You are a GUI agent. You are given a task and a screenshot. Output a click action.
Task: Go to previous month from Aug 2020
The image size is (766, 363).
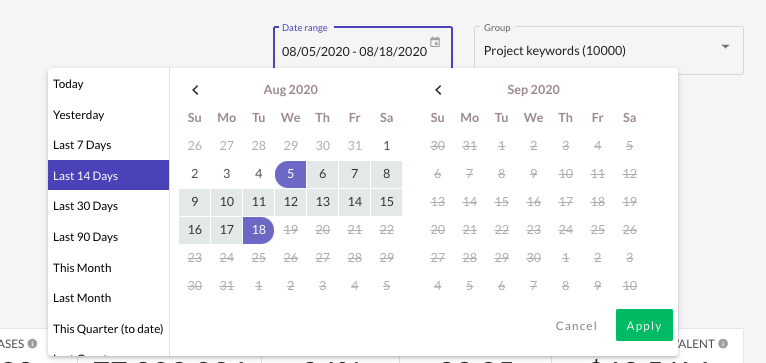pyautogui.click(x=195, y=90)
